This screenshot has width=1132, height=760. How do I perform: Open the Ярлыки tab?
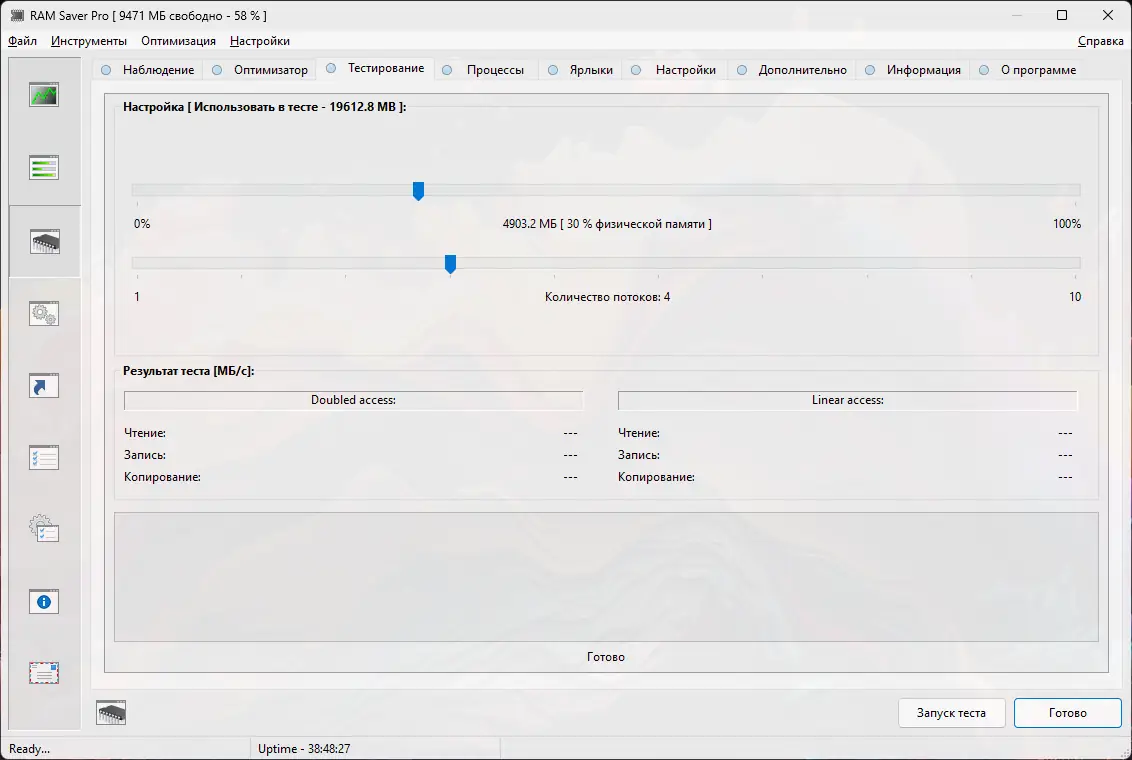coord(580,69)
